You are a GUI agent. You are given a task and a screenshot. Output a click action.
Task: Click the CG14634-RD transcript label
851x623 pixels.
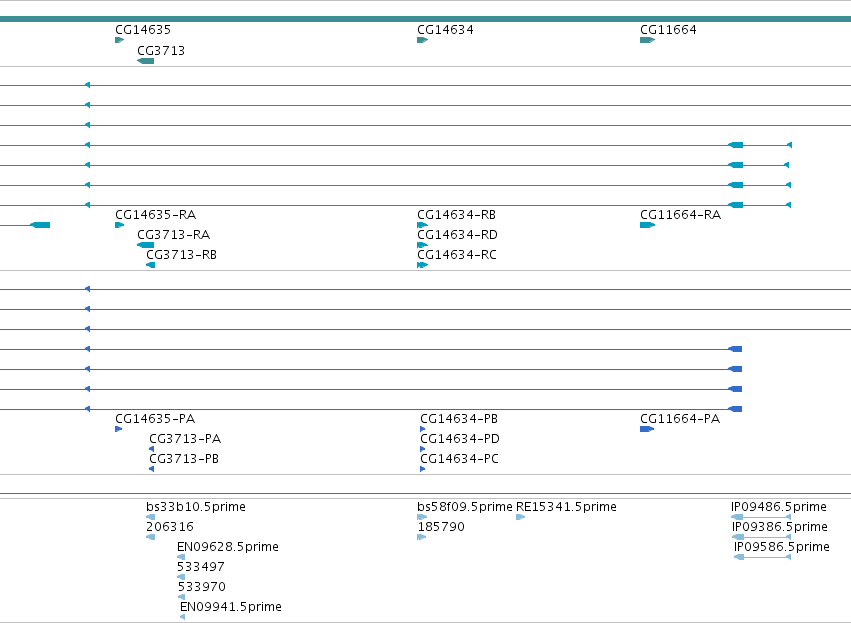coord(457,235)
